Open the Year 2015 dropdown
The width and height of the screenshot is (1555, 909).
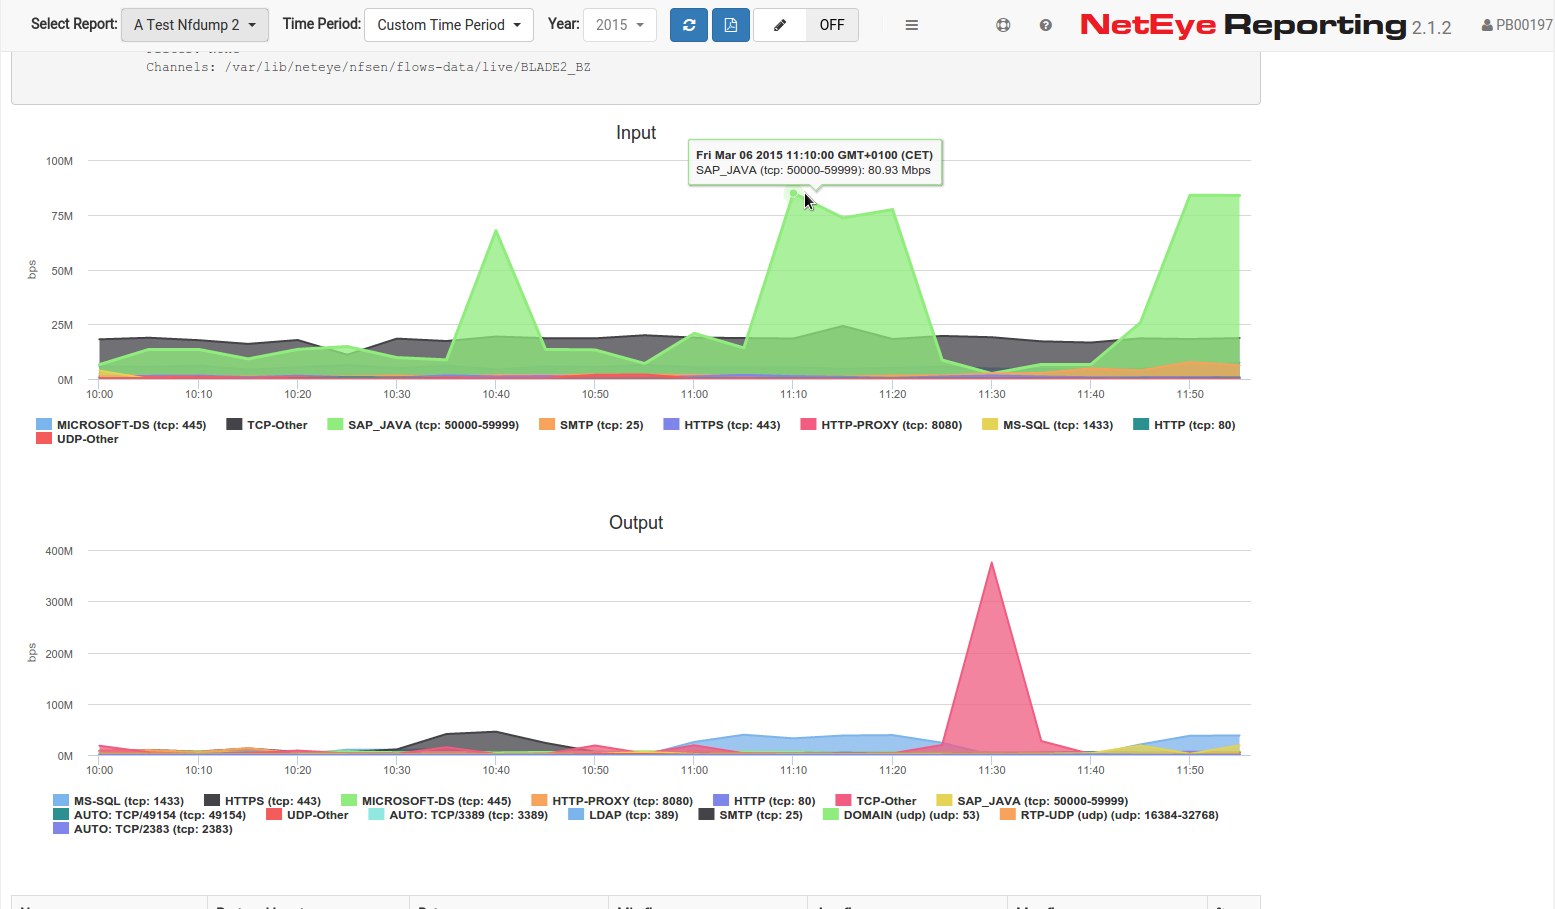coord(620,25)
